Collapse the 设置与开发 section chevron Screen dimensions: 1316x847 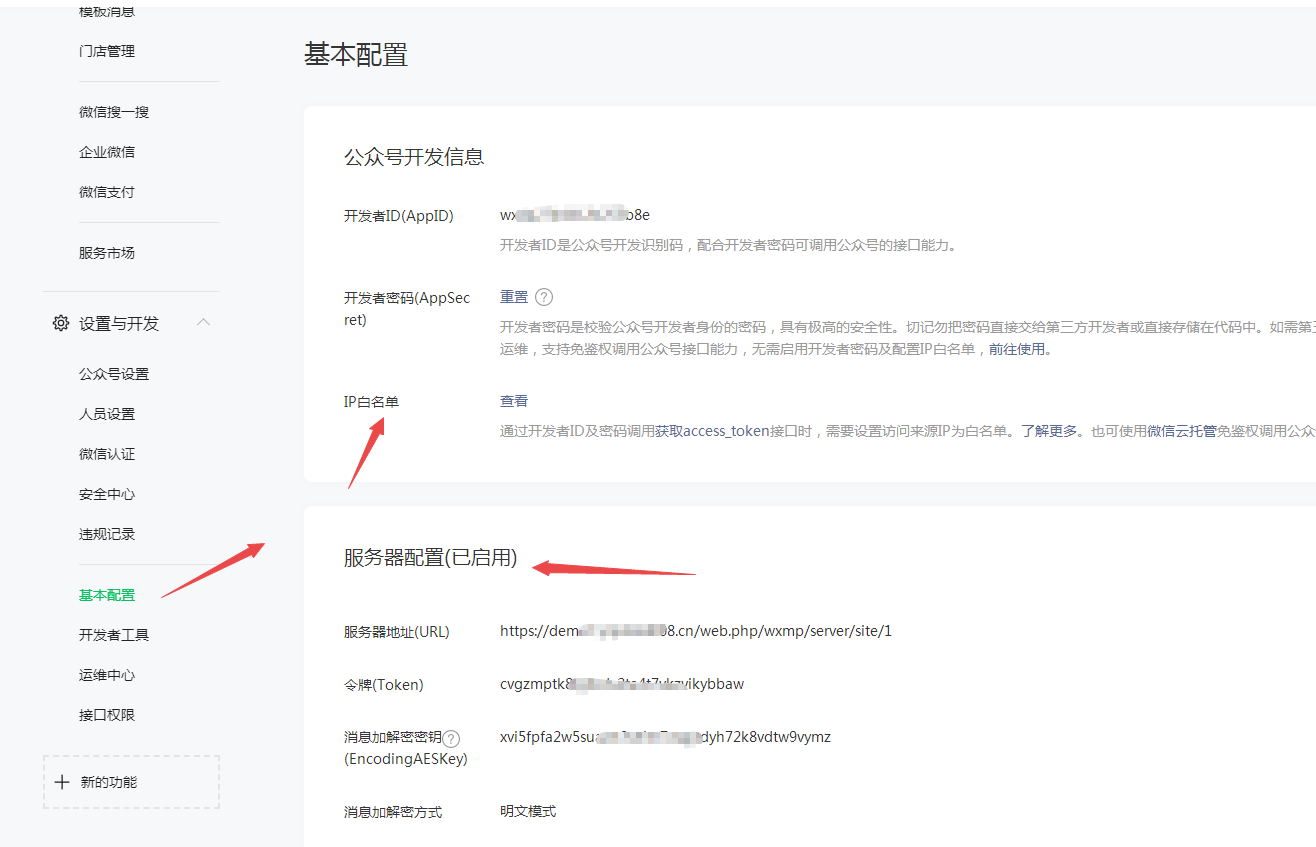(204, 322)
